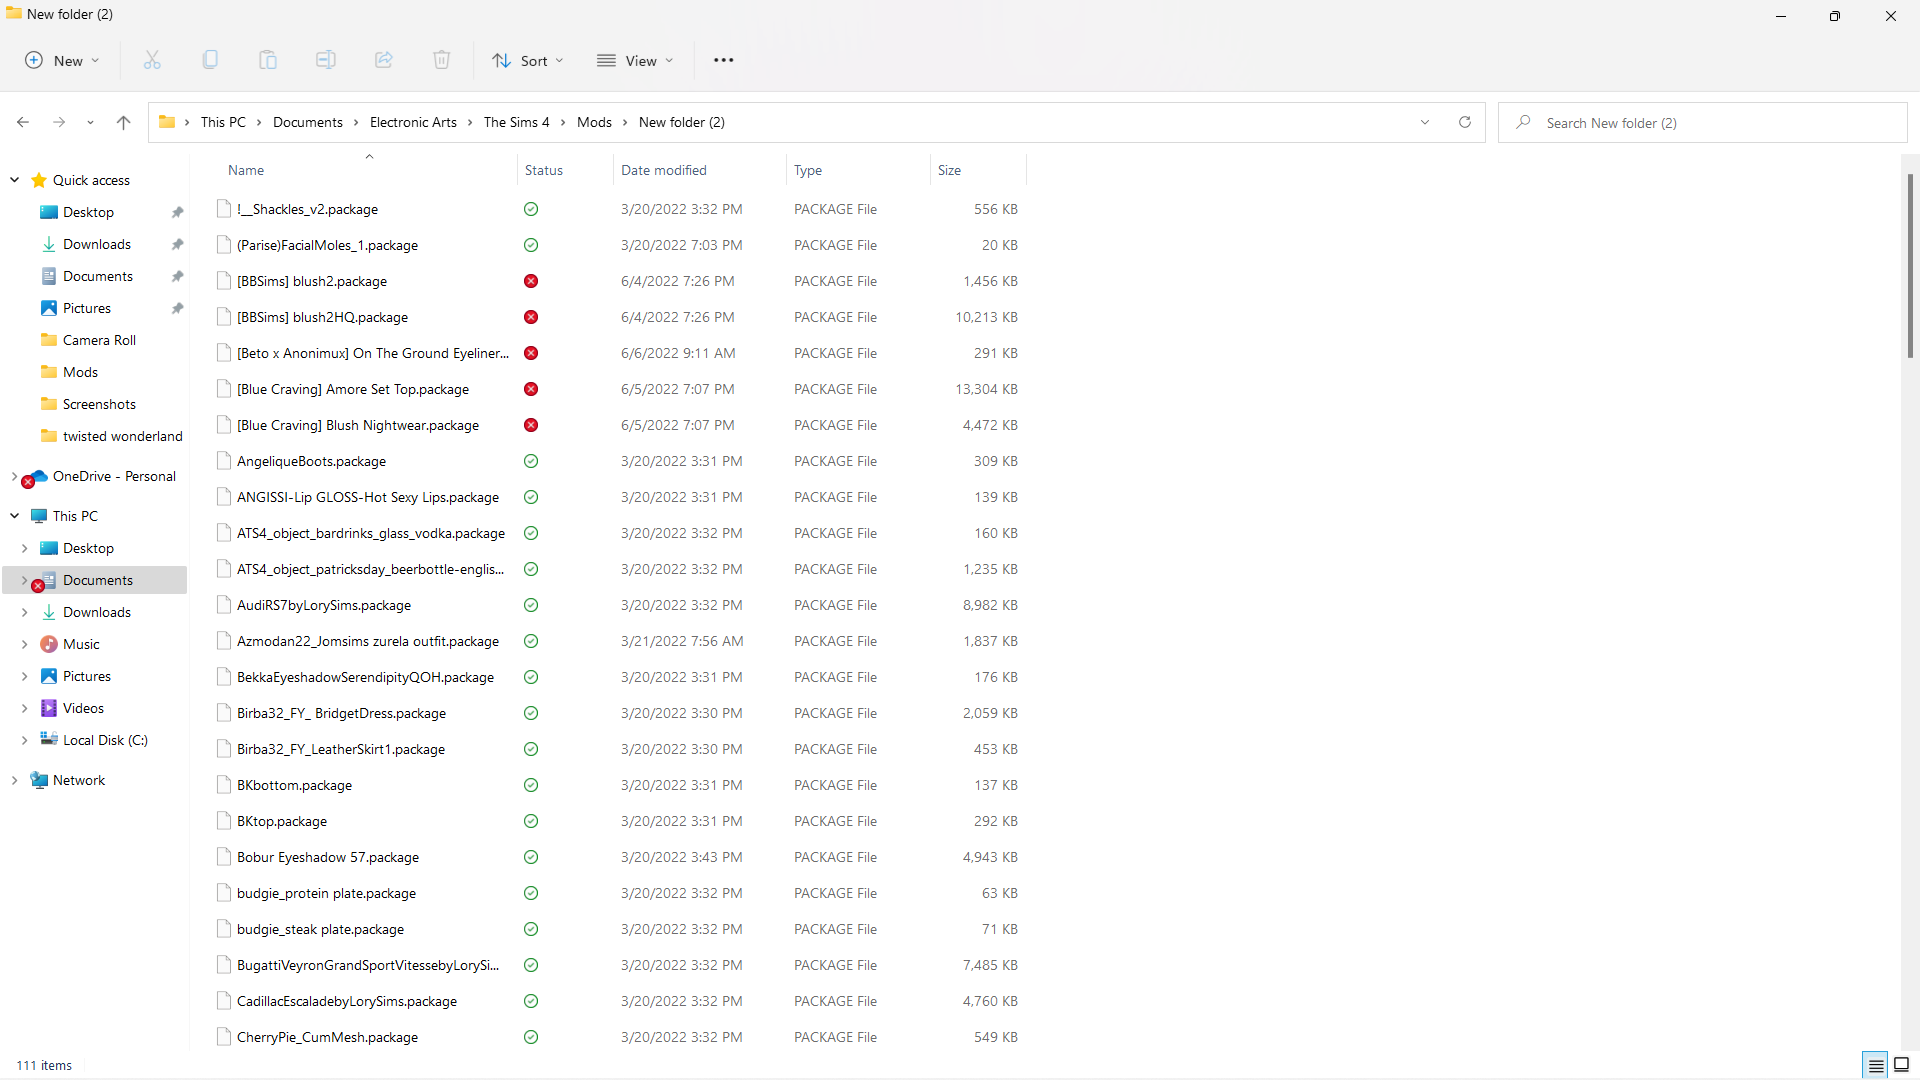Click the Copy icon in the toolbar
This screenshot has width=1920, height=1080.
click(210, 60)
